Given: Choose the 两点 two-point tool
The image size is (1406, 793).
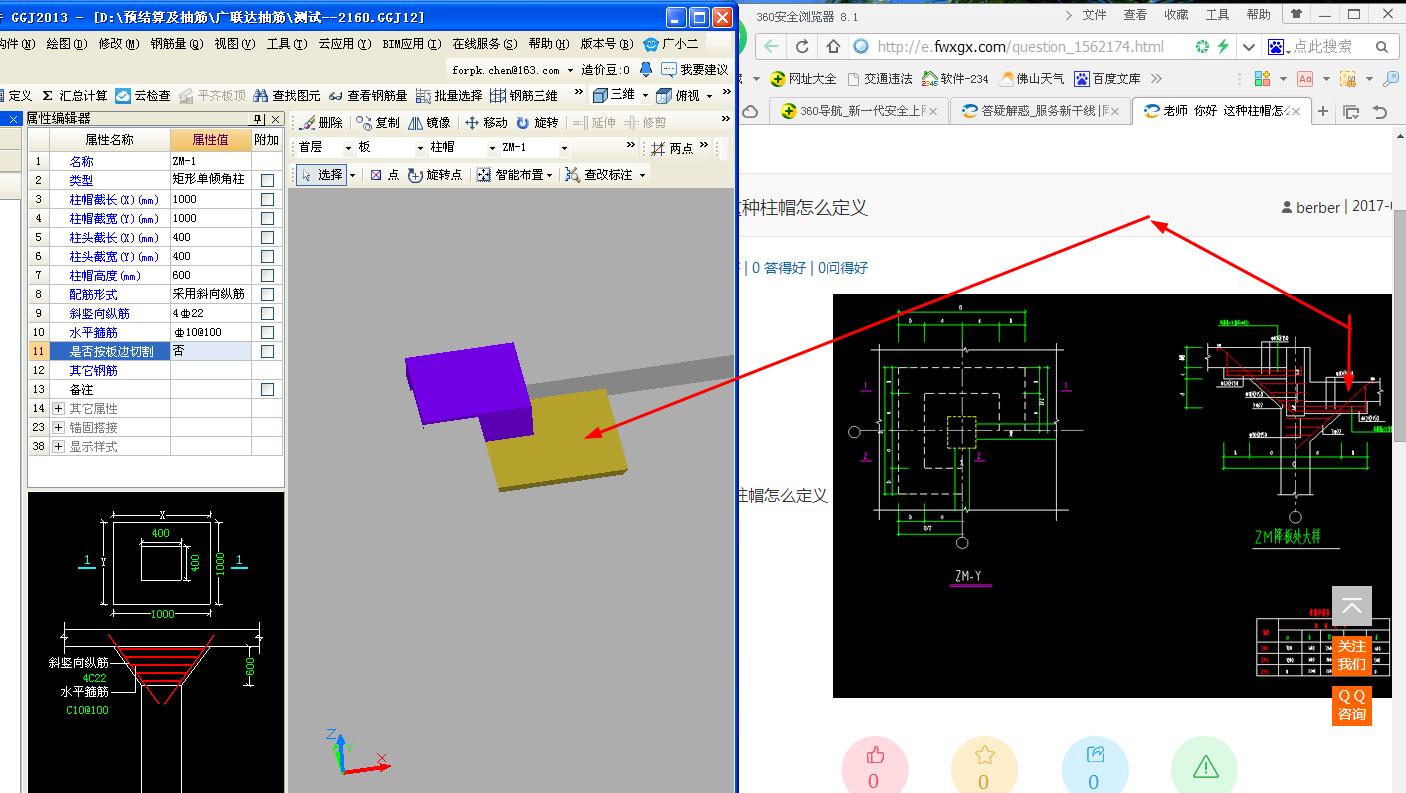Looking at the screenshot, I should point(672,148).
